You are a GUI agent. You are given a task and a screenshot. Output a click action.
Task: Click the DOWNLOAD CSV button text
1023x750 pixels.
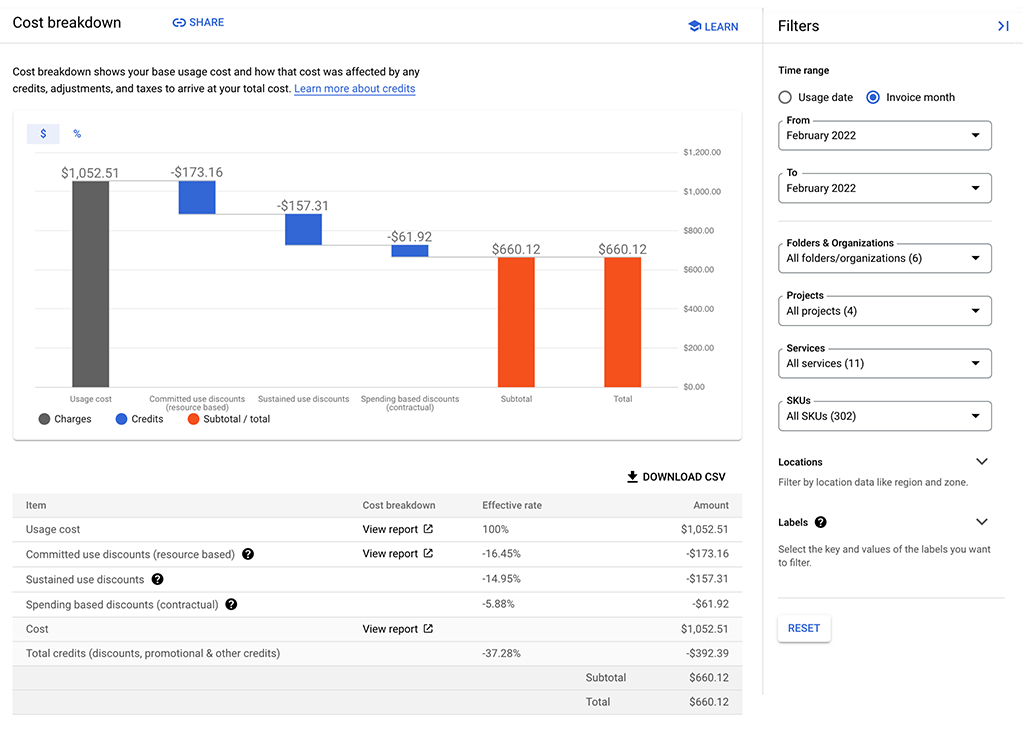click(684, 477)
